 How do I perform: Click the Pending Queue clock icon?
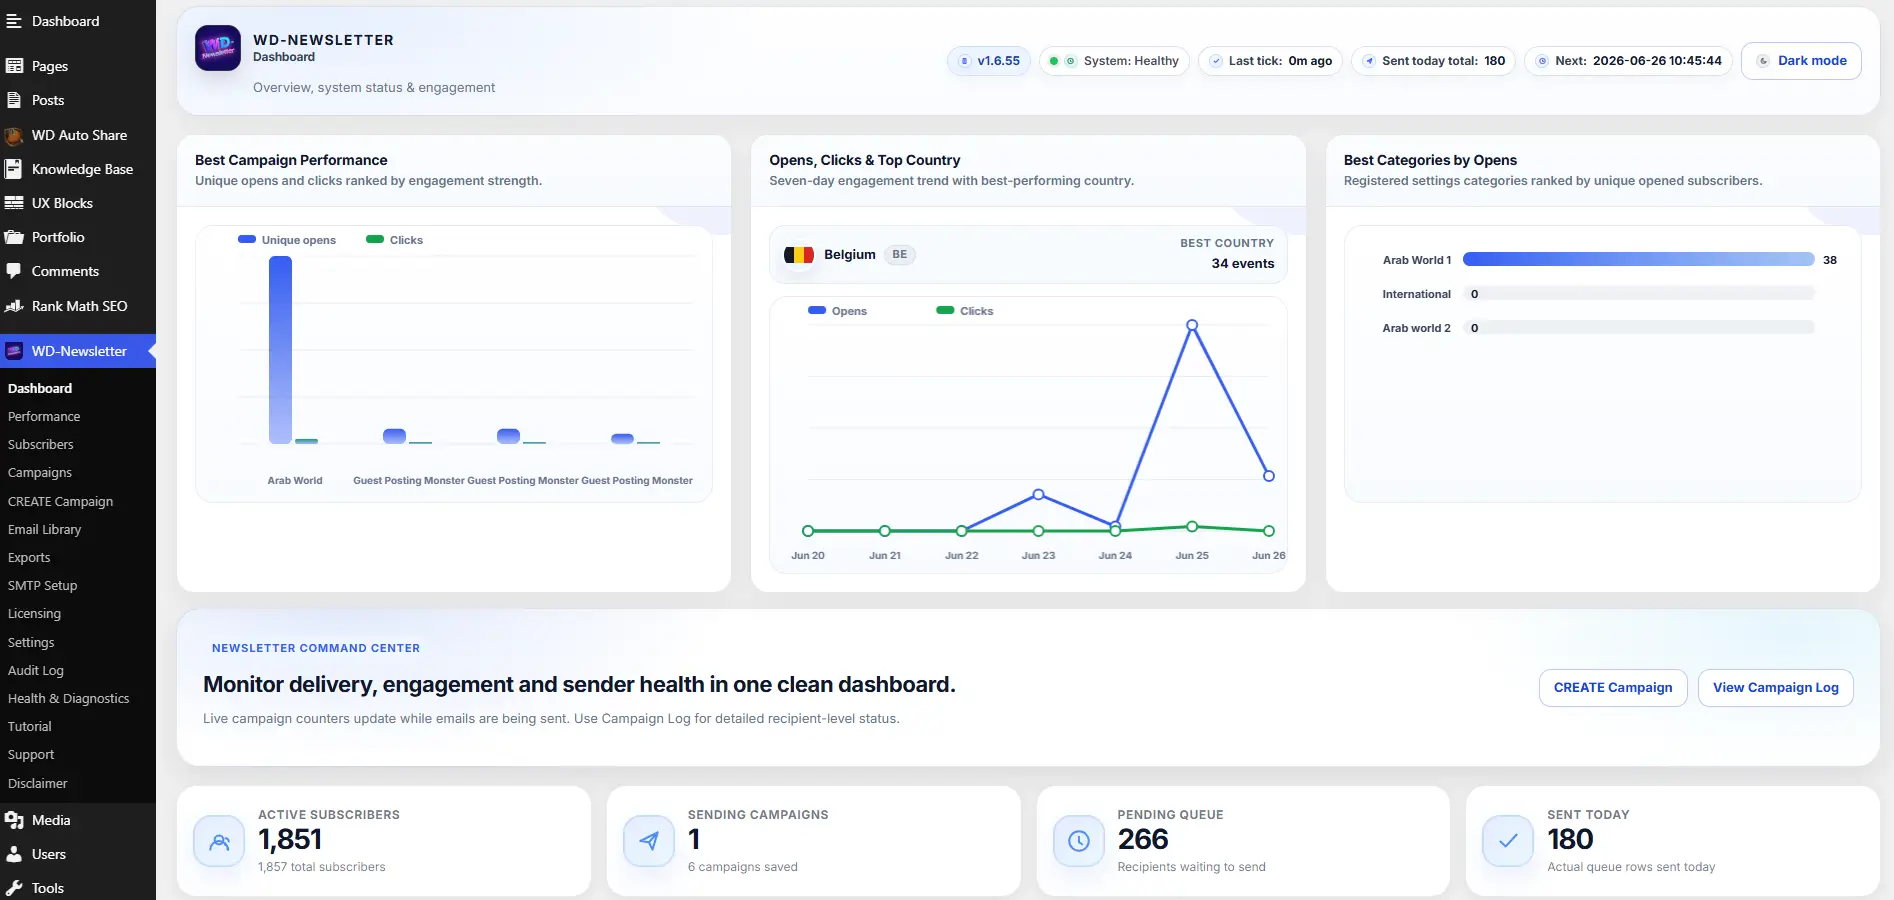(1079, 841)
